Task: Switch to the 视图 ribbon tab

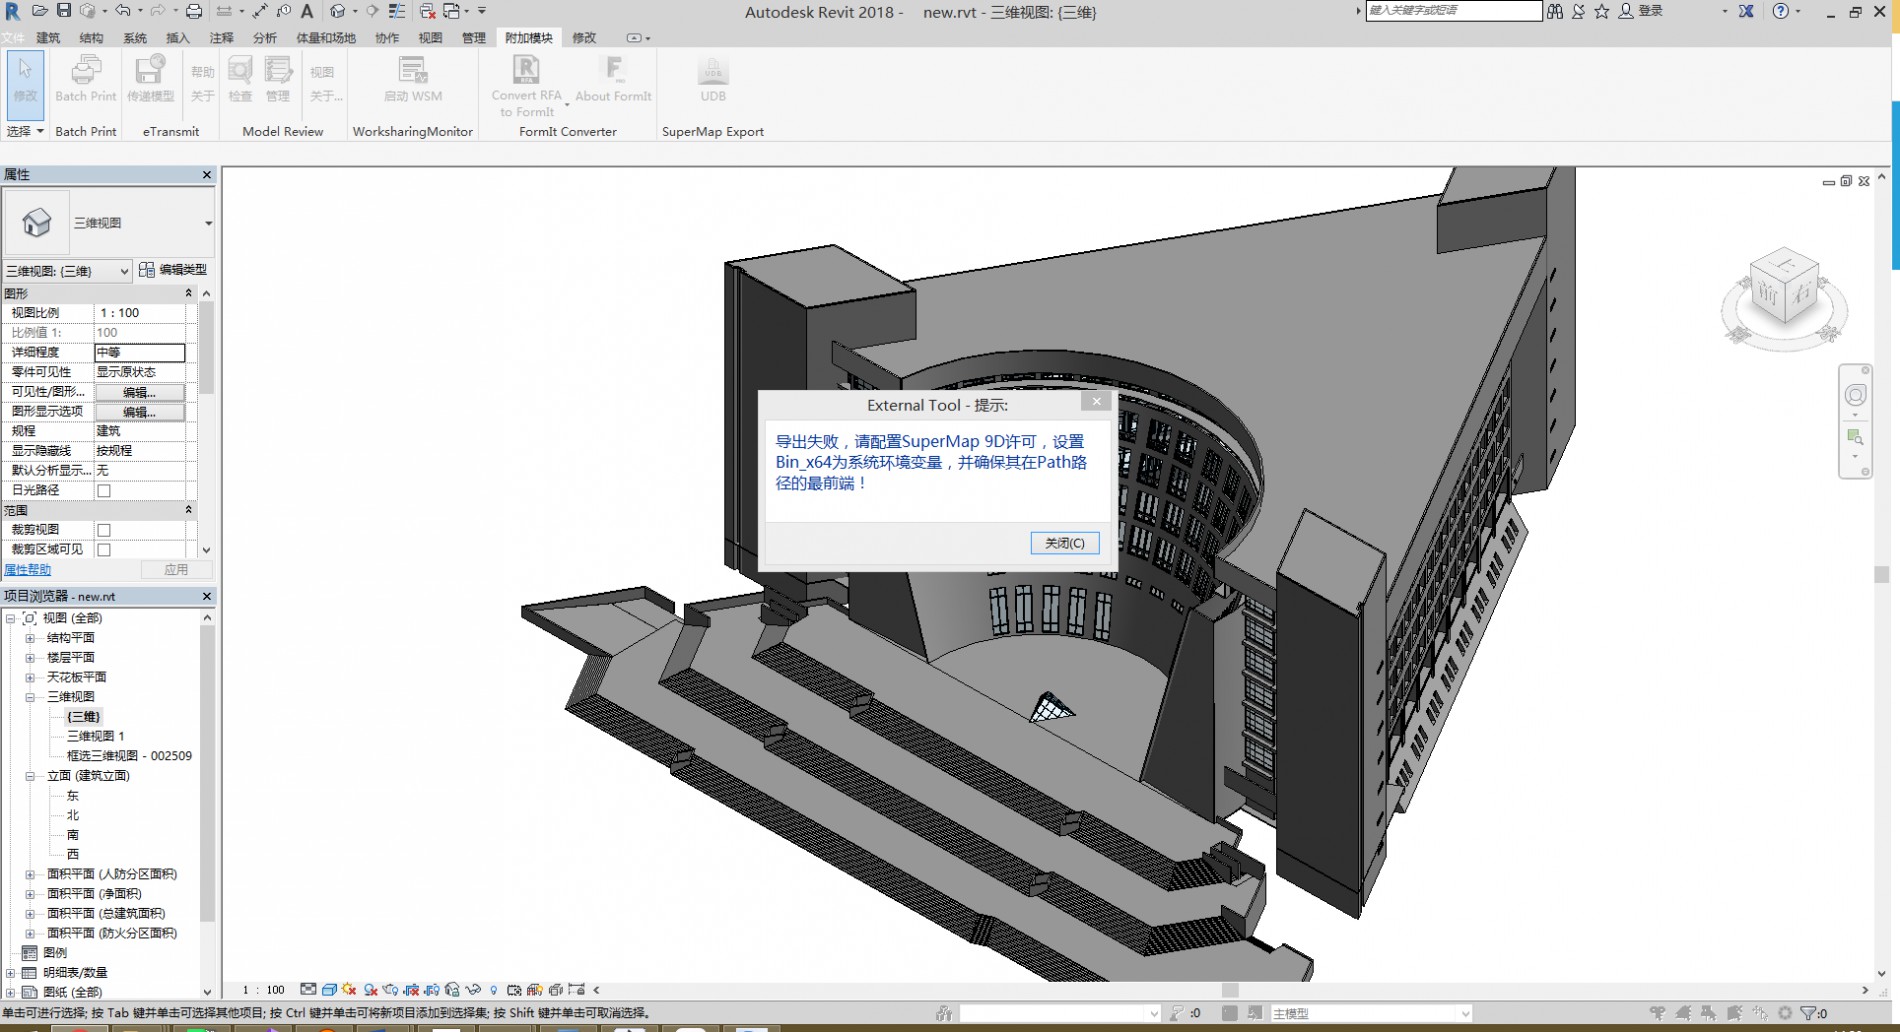Action: click(430, 38)
